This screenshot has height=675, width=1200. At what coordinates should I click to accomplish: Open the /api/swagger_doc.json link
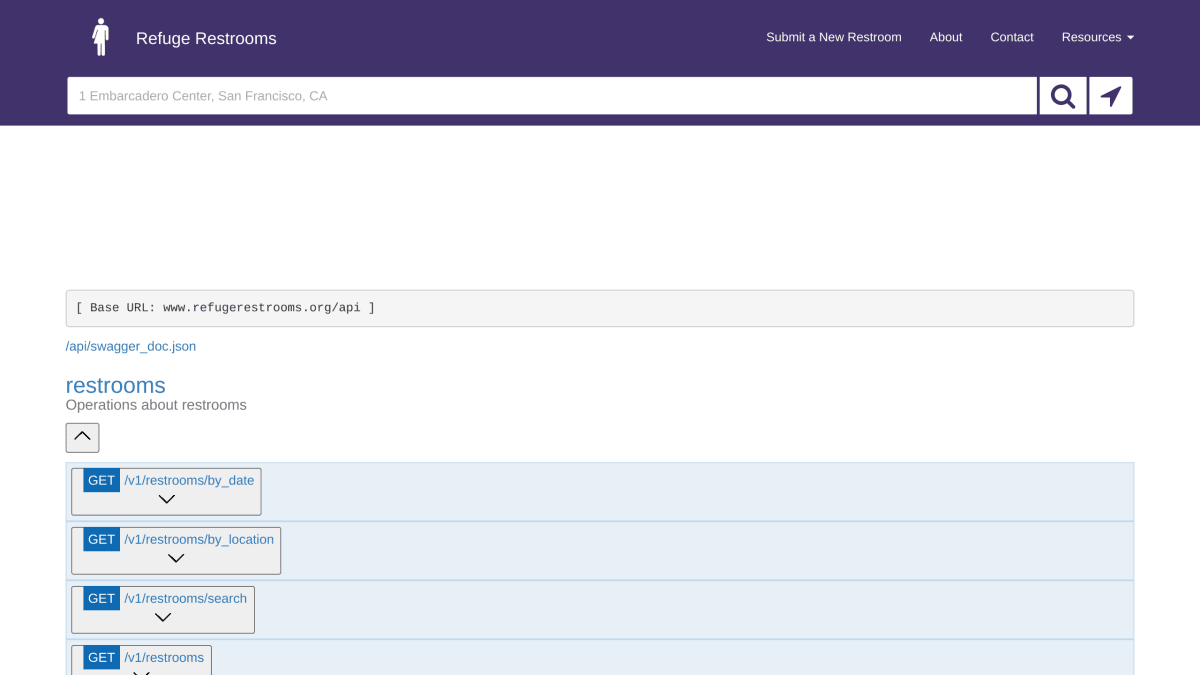pos(131,346)
